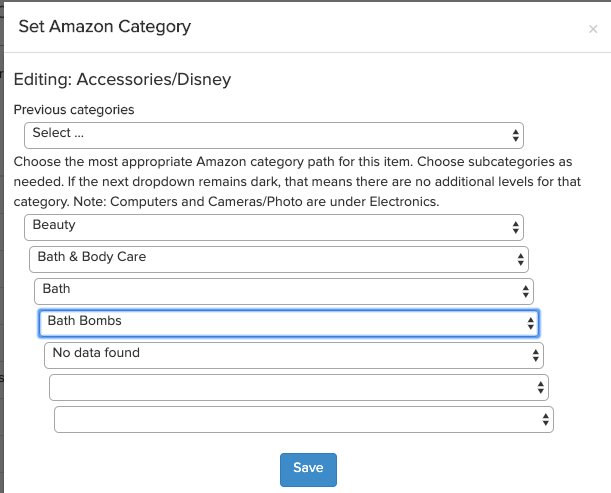Click the 'Editing: Accessories/Disney' heading

(x=122, y=78)
